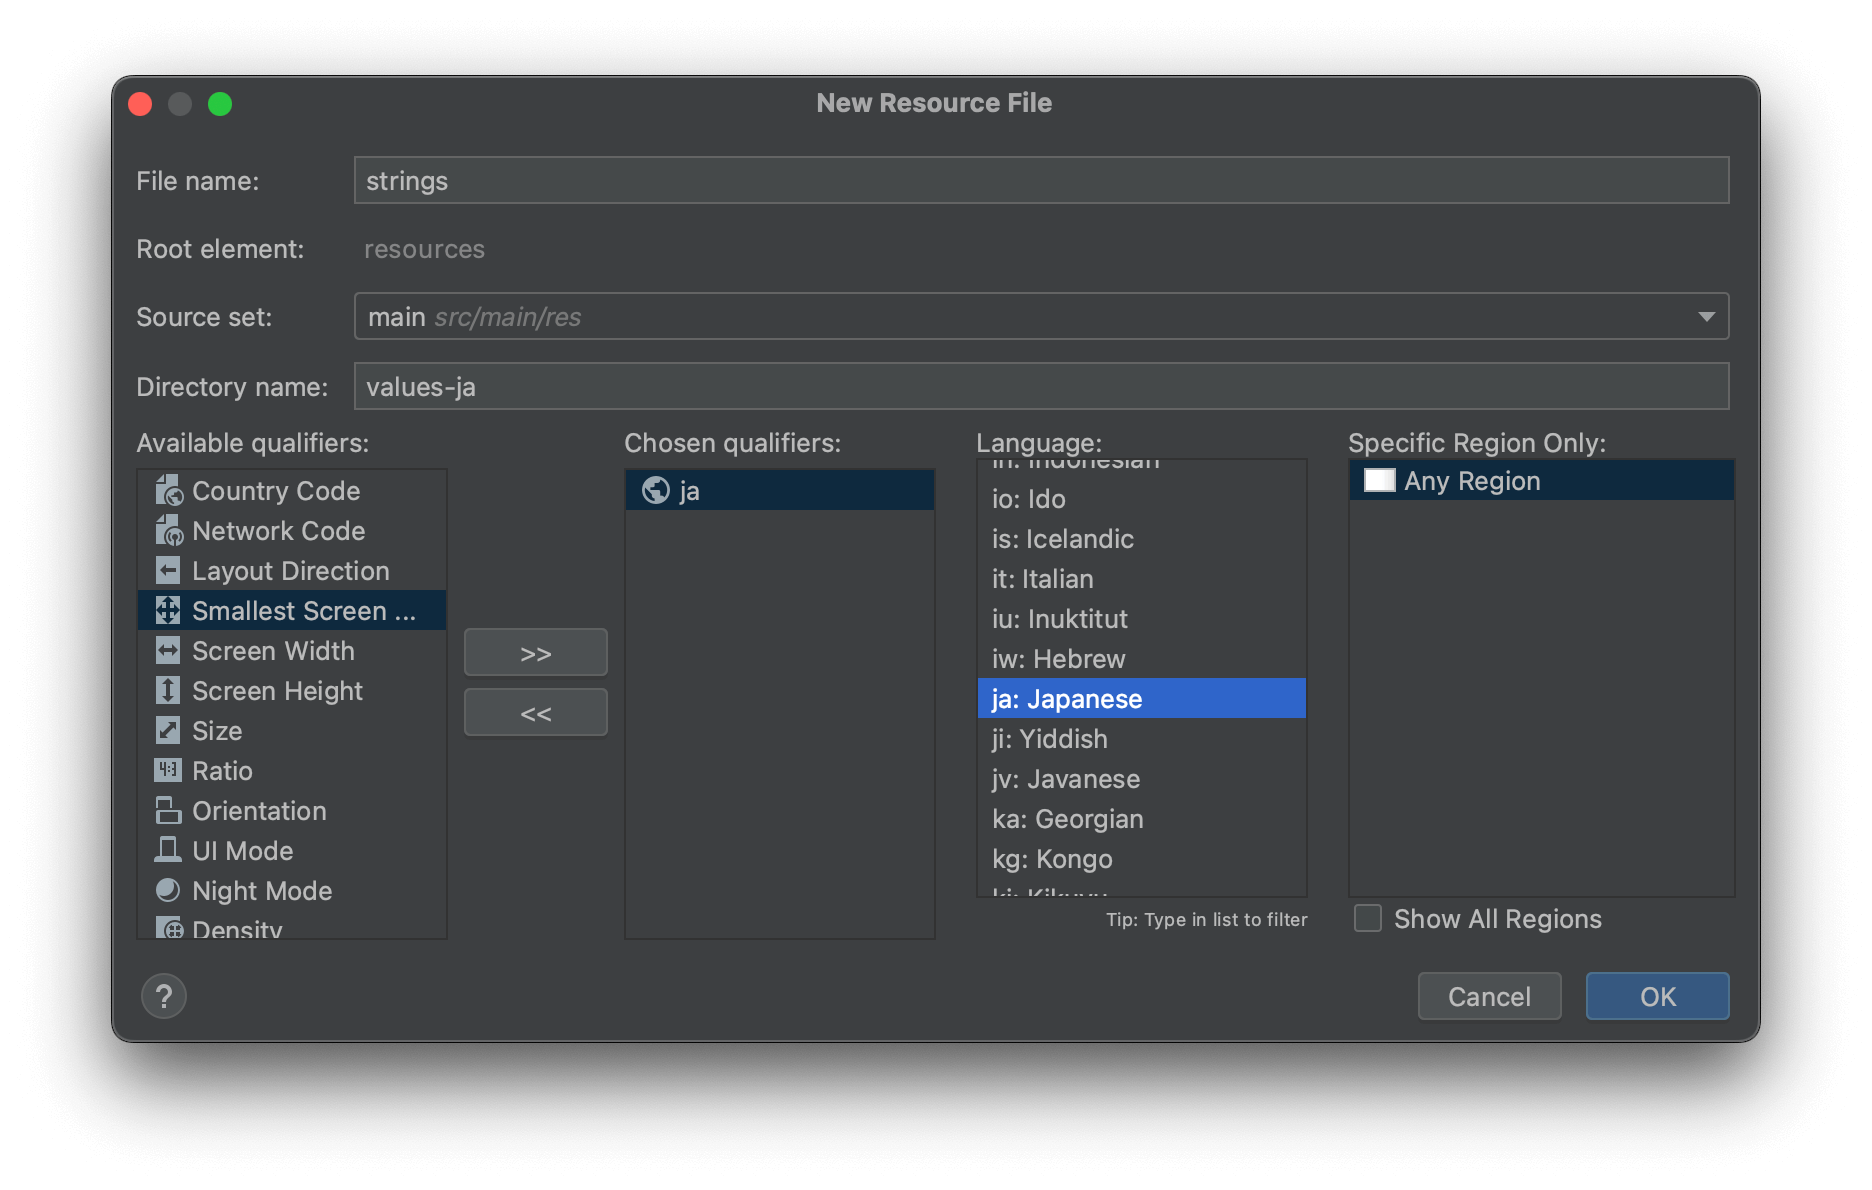Click the Night Mode moon icon
The width and height of the screenshot is (1872, 1190).
pyautogui.click(x=168, y=891)
